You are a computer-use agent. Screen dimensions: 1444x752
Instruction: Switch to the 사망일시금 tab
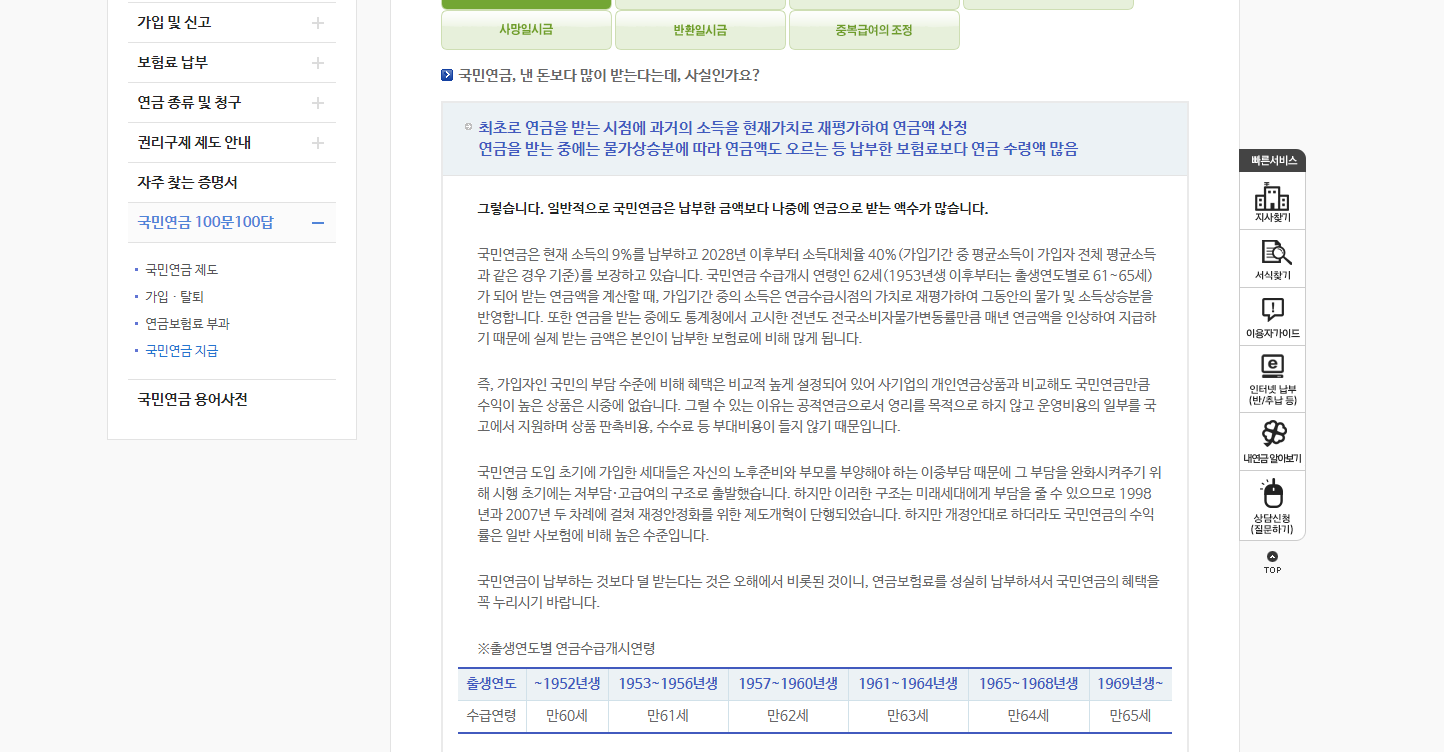point(526,30)
